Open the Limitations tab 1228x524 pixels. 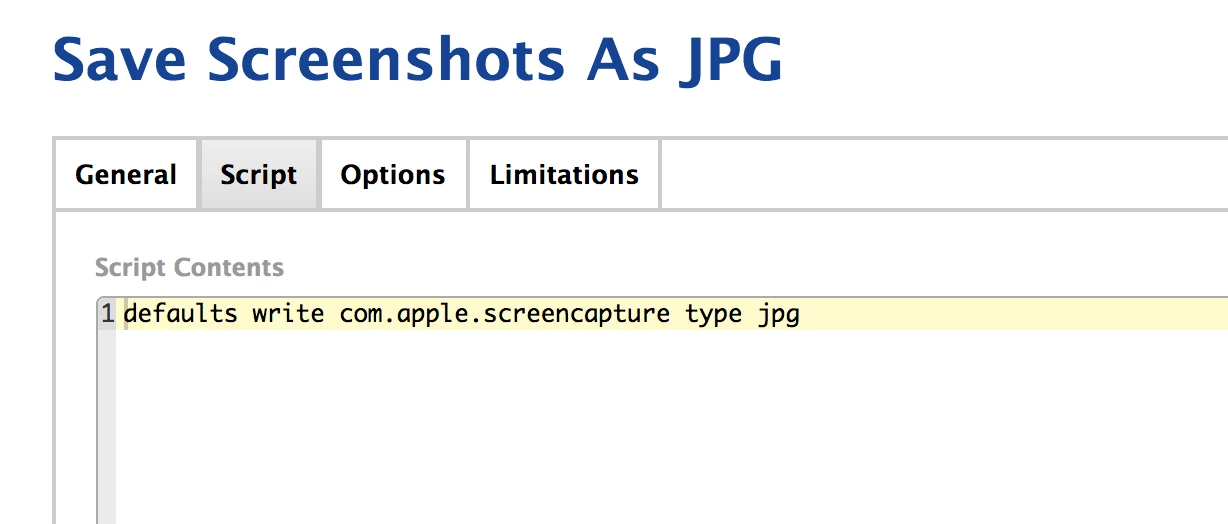point(564,175)
